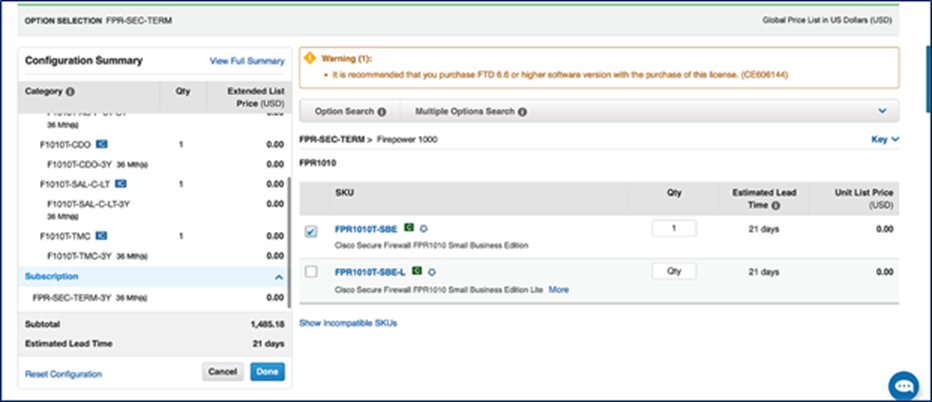The image size is (932, 402).
Task: Uncheck the FPR1010T-SBE checkbox
Action: [311, 232]
